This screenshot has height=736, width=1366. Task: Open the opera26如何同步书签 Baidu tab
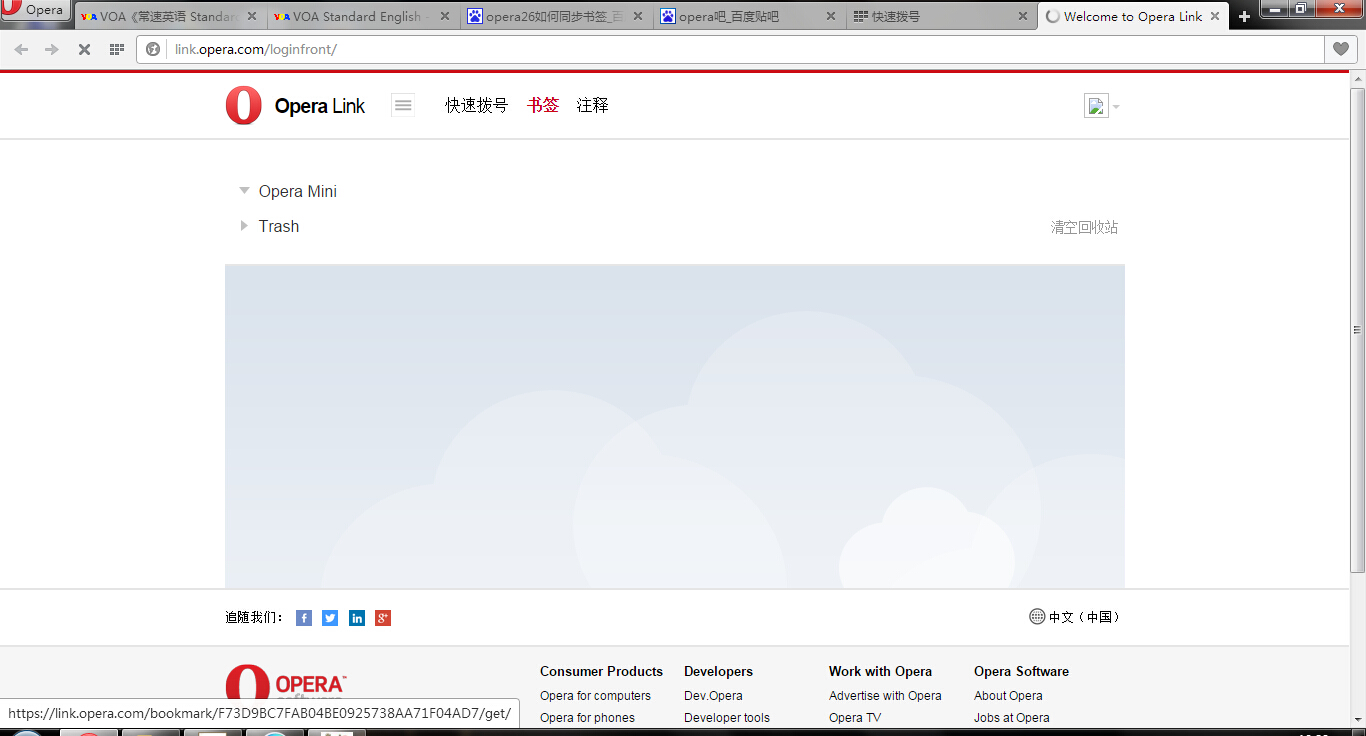click(555, 16)
